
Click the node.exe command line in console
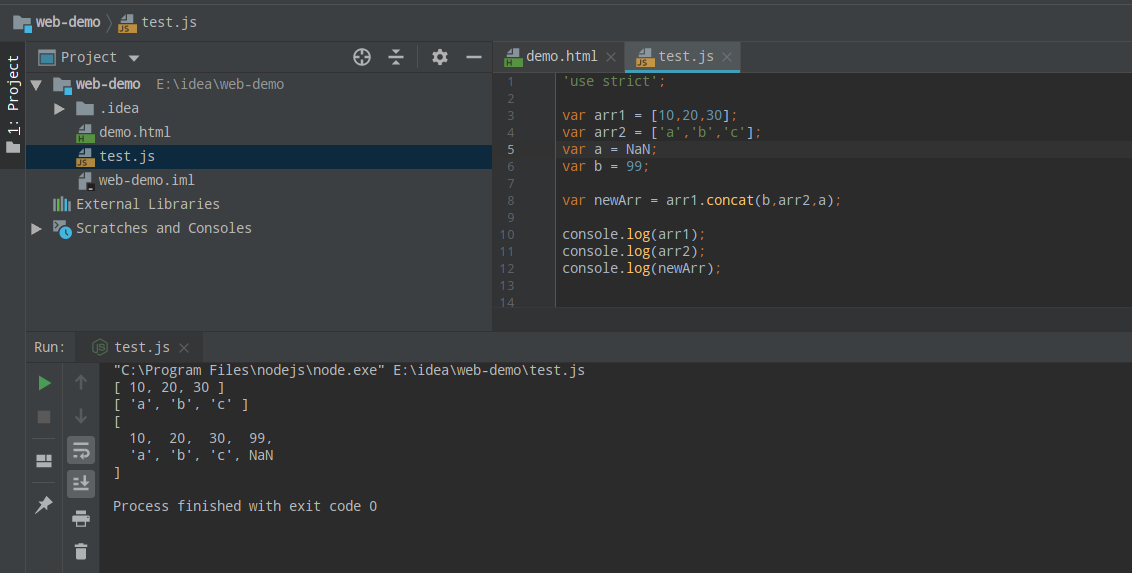coord(349,371)
